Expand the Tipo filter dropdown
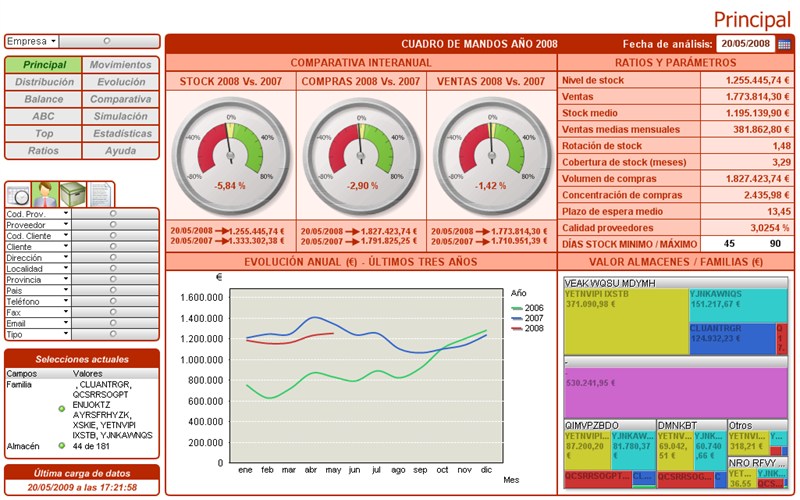800x500 pixels. click(66, 334)
